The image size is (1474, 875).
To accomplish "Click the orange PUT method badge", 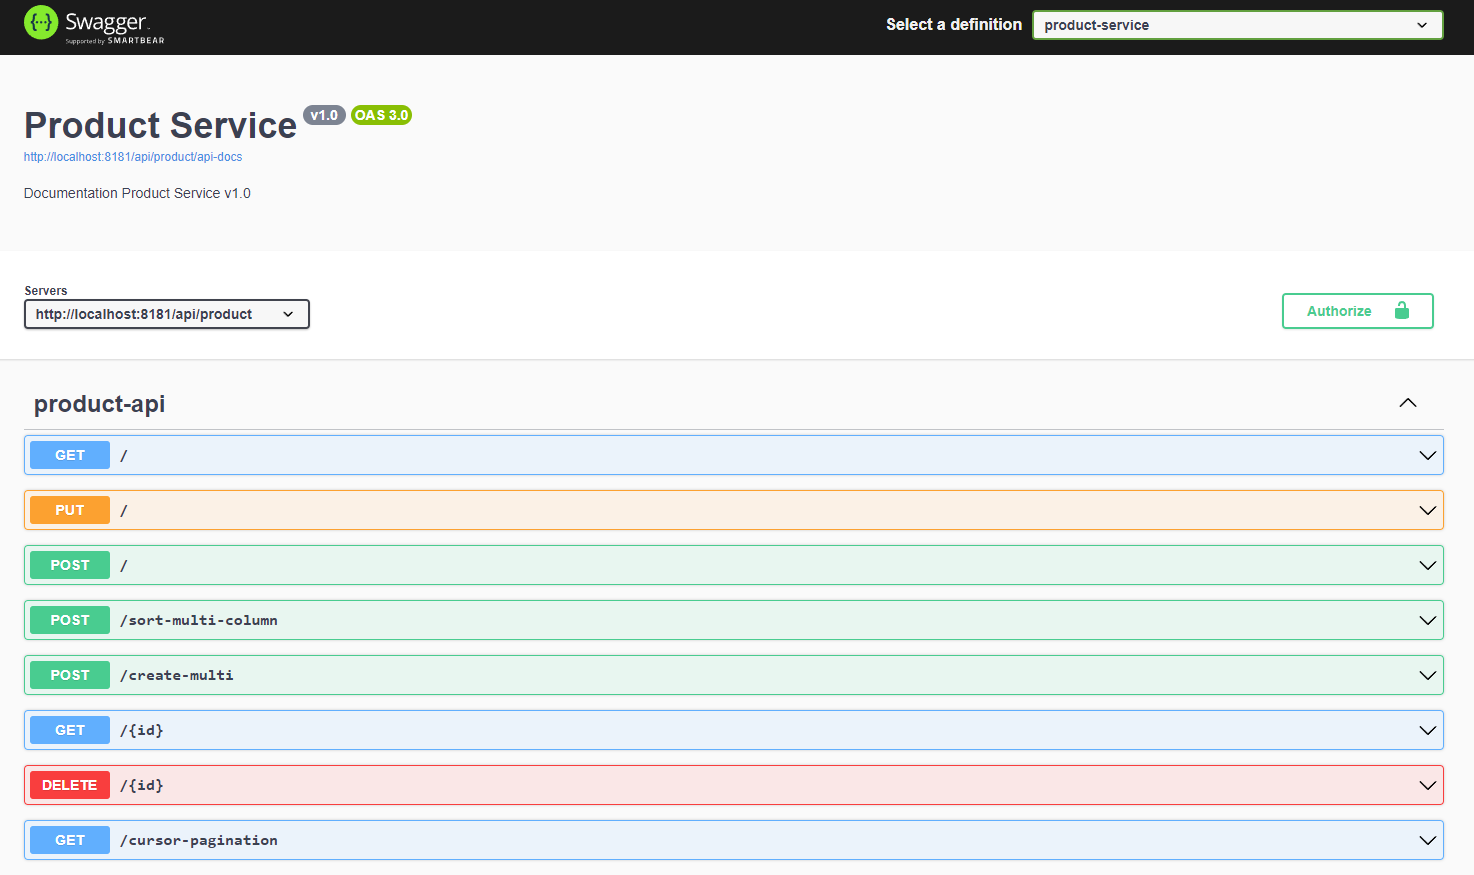I will 70,510.
